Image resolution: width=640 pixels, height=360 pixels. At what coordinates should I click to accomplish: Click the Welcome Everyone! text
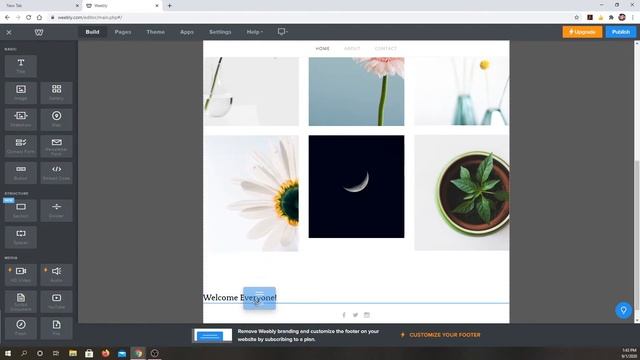tap(240, 298)
